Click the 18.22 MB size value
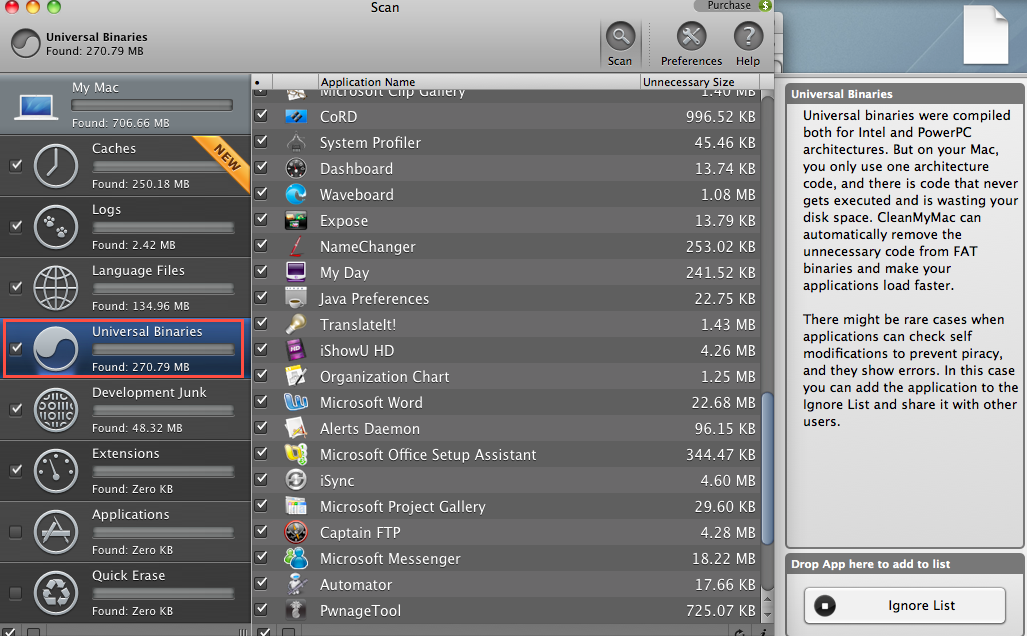The image size is (1027, 636). (x=724, y=559)
